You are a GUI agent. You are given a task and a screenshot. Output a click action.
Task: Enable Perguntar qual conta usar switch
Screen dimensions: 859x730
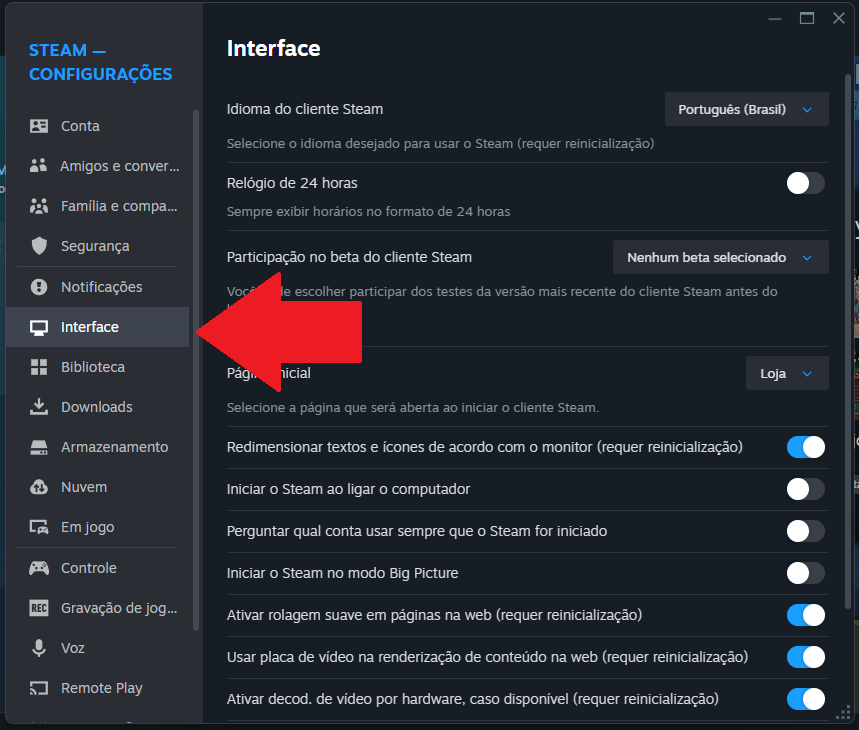point(805,531)
